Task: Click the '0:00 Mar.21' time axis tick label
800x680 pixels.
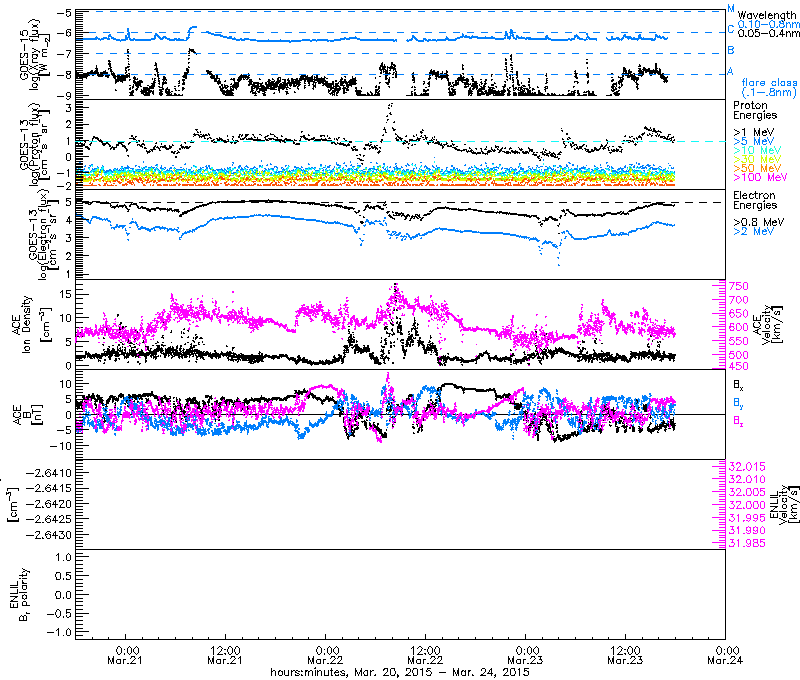Action: coord(126,655)
